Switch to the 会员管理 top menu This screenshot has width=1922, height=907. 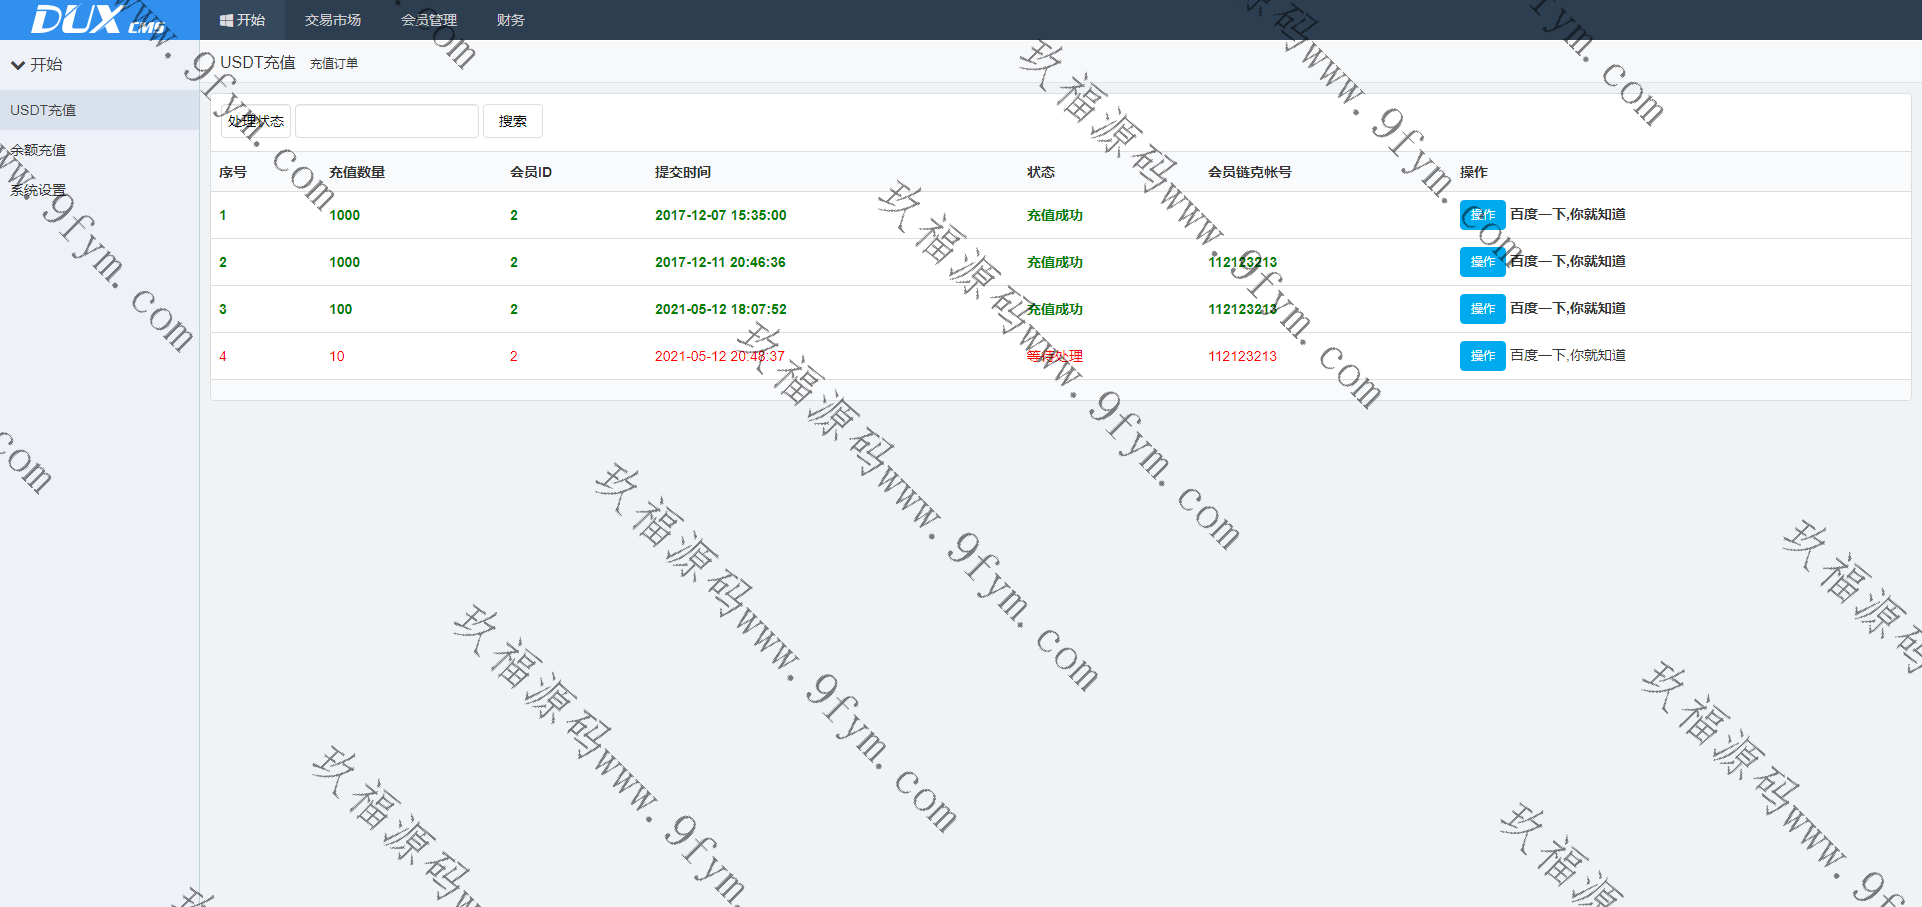(x=428, y=20)
